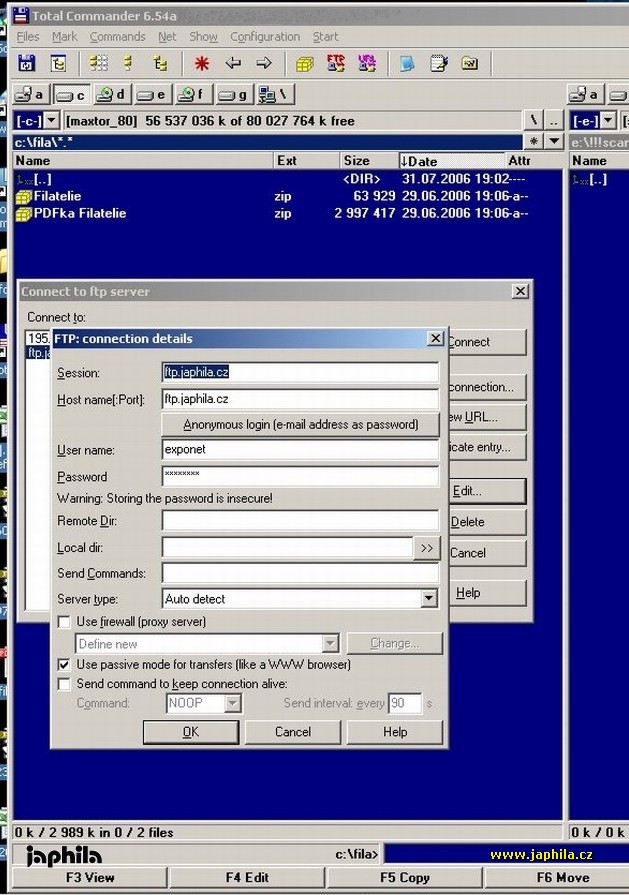Uncheck Use passive mode for transfers

64,665
